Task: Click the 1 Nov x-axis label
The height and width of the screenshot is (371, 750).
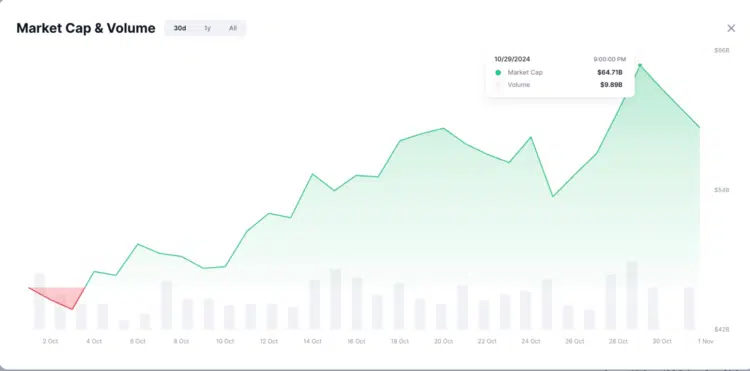Action: (x=705, y=341)
